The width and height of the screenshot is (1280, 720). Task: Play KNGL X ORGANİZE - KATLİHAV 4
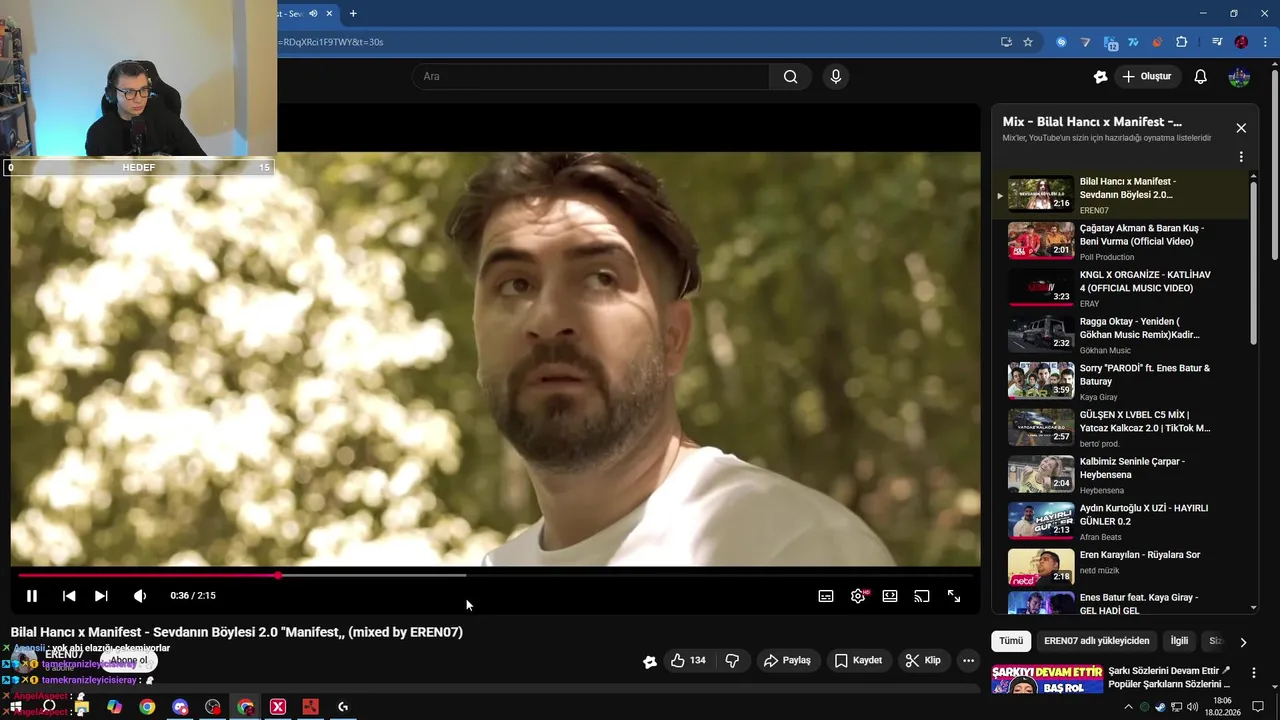pos(1120,288)
